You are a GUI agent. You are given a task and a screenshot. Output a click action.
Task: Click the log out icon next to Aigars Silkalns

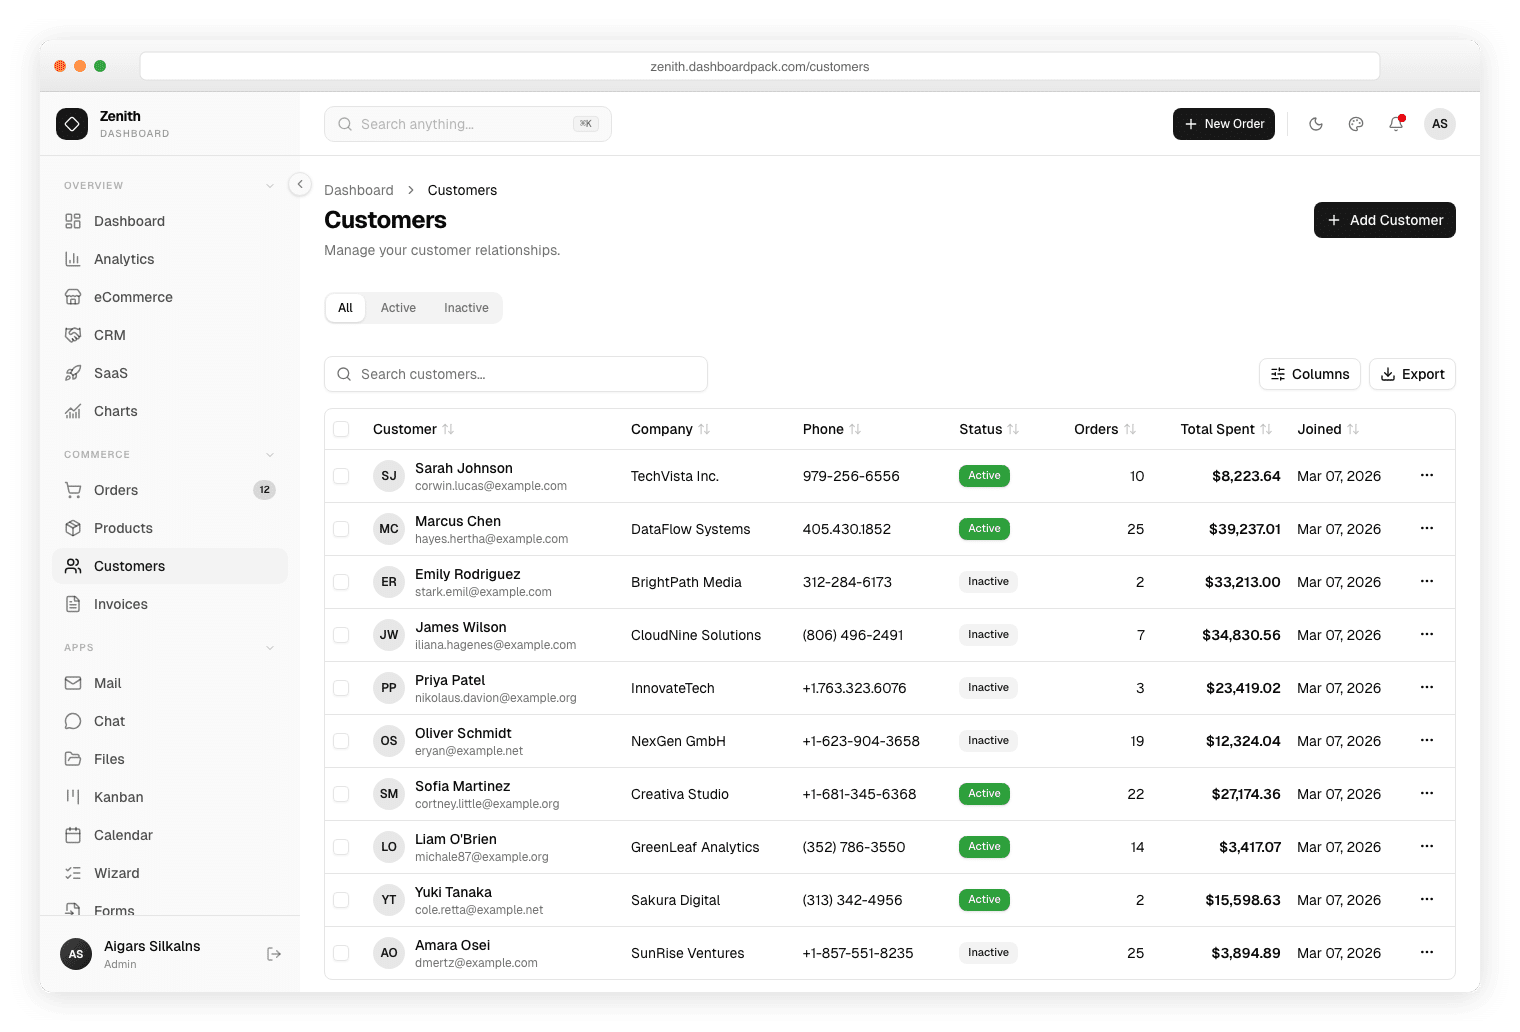tap(274, 954)
